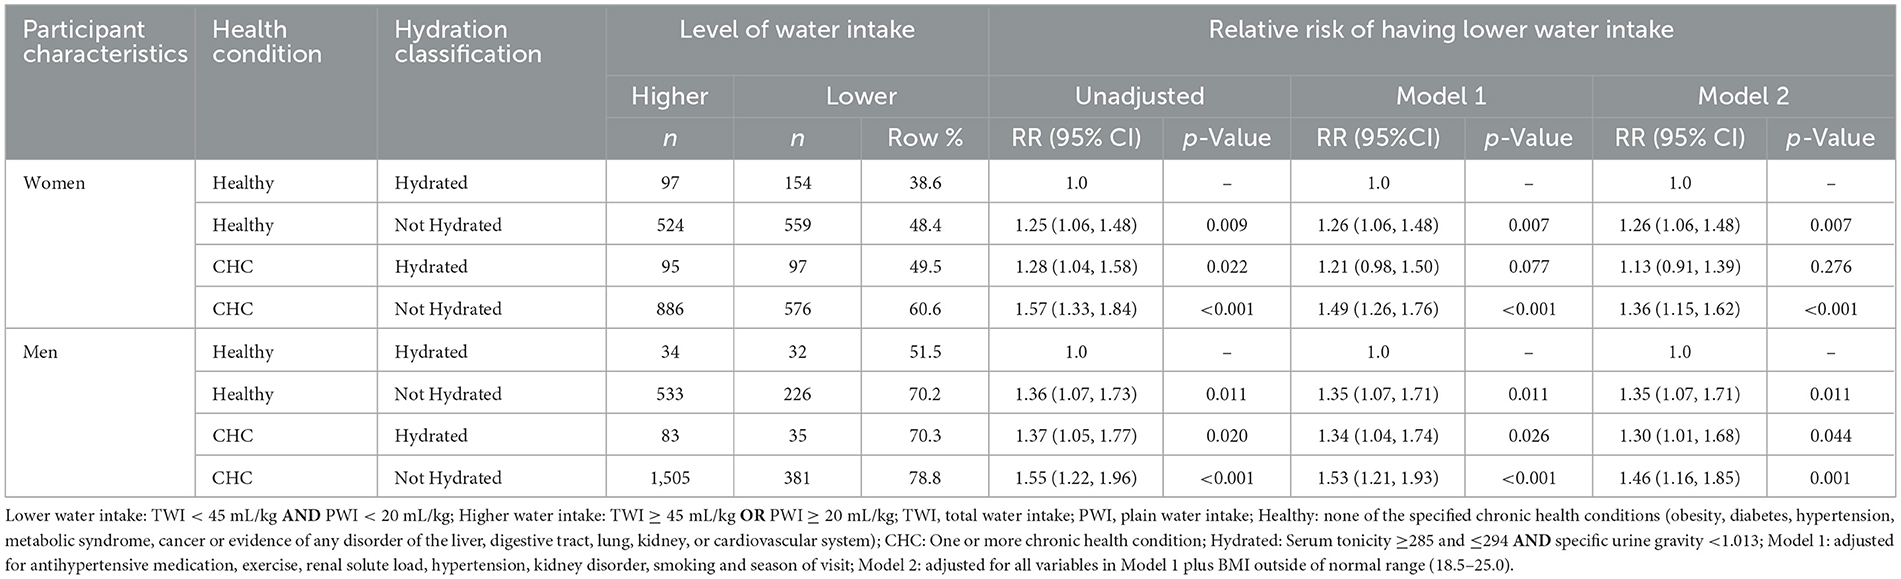Select the Unadjusted subheader

(x=1139, y=96)
